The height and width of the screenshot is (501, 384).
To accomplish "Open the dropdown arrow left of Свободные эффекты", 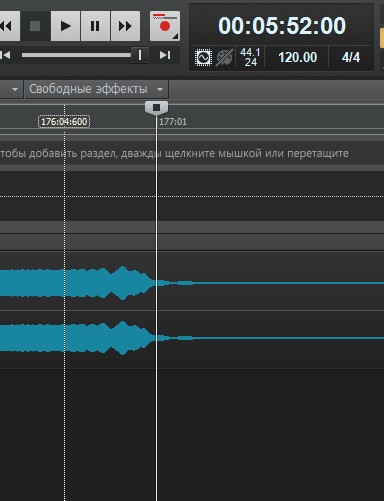I will 15,89.
